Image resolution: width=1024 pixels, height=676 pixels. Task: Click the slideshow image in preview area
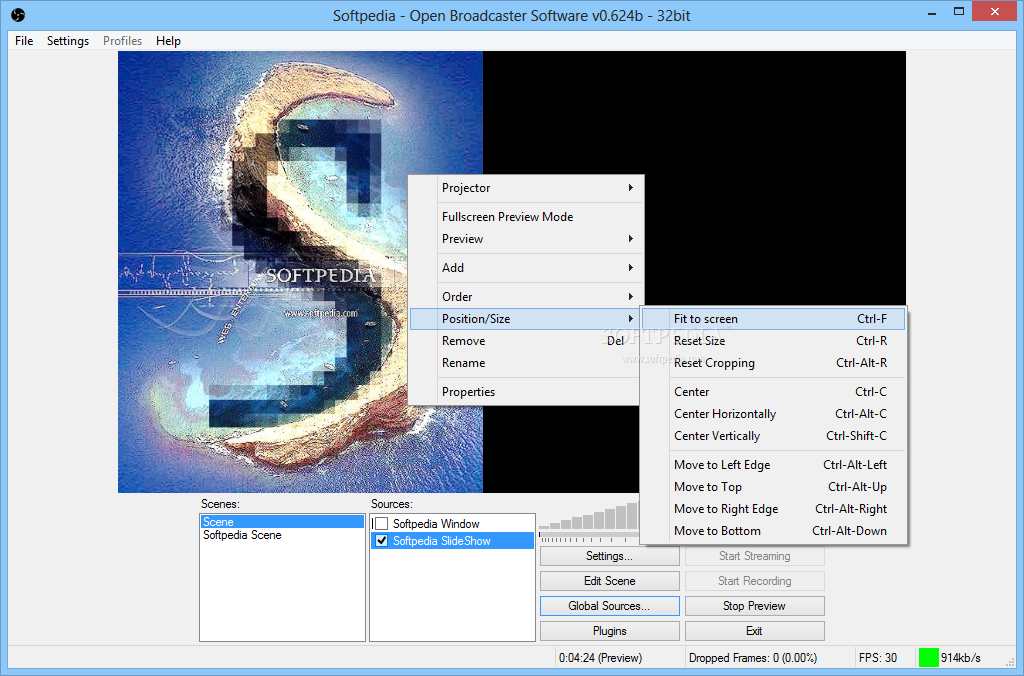pyautogui.click(x=300, y=272)
